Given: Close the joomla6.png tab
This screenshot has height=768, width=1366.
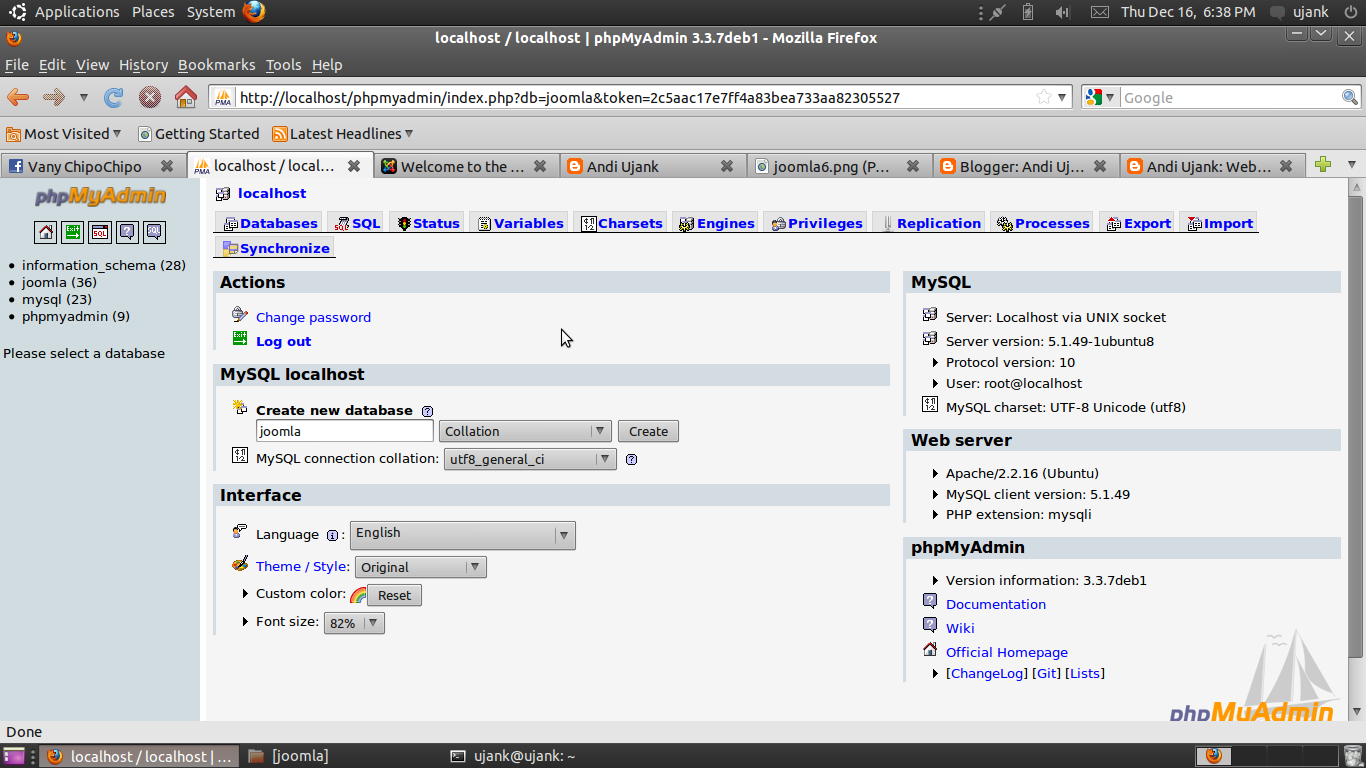Looking at the screenshot, I should pos(912,166).
